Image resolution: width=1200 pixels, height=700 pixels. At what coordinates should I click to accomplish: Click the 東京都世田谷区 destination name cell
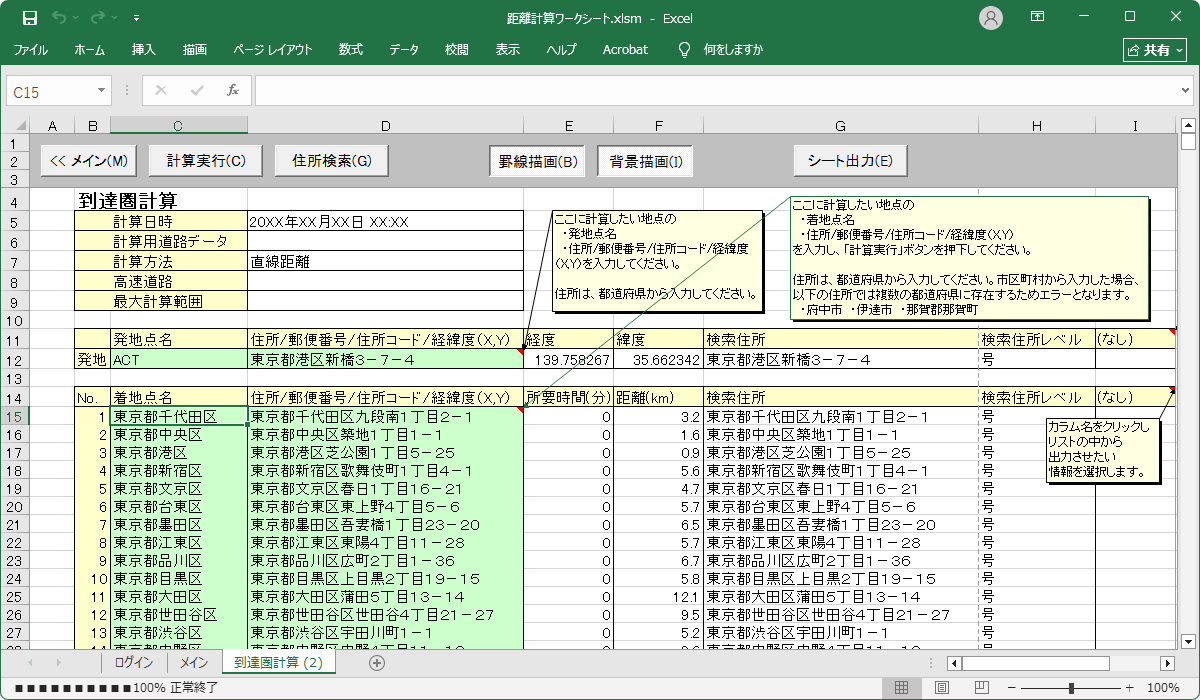click(x=179, y=614)
